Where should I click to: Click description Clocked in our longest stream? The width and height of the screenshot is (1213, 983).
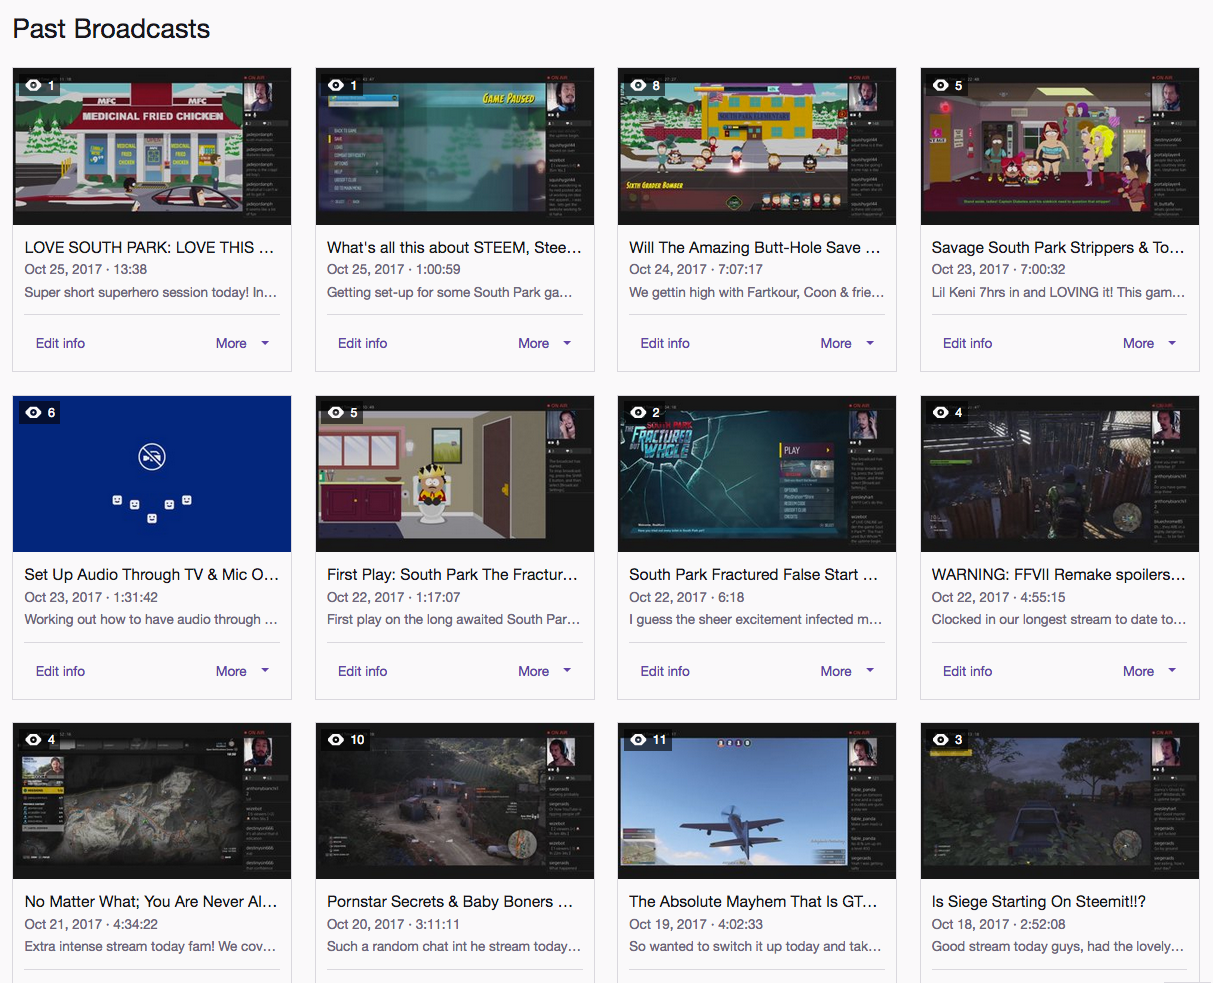tap(1059, 619)
